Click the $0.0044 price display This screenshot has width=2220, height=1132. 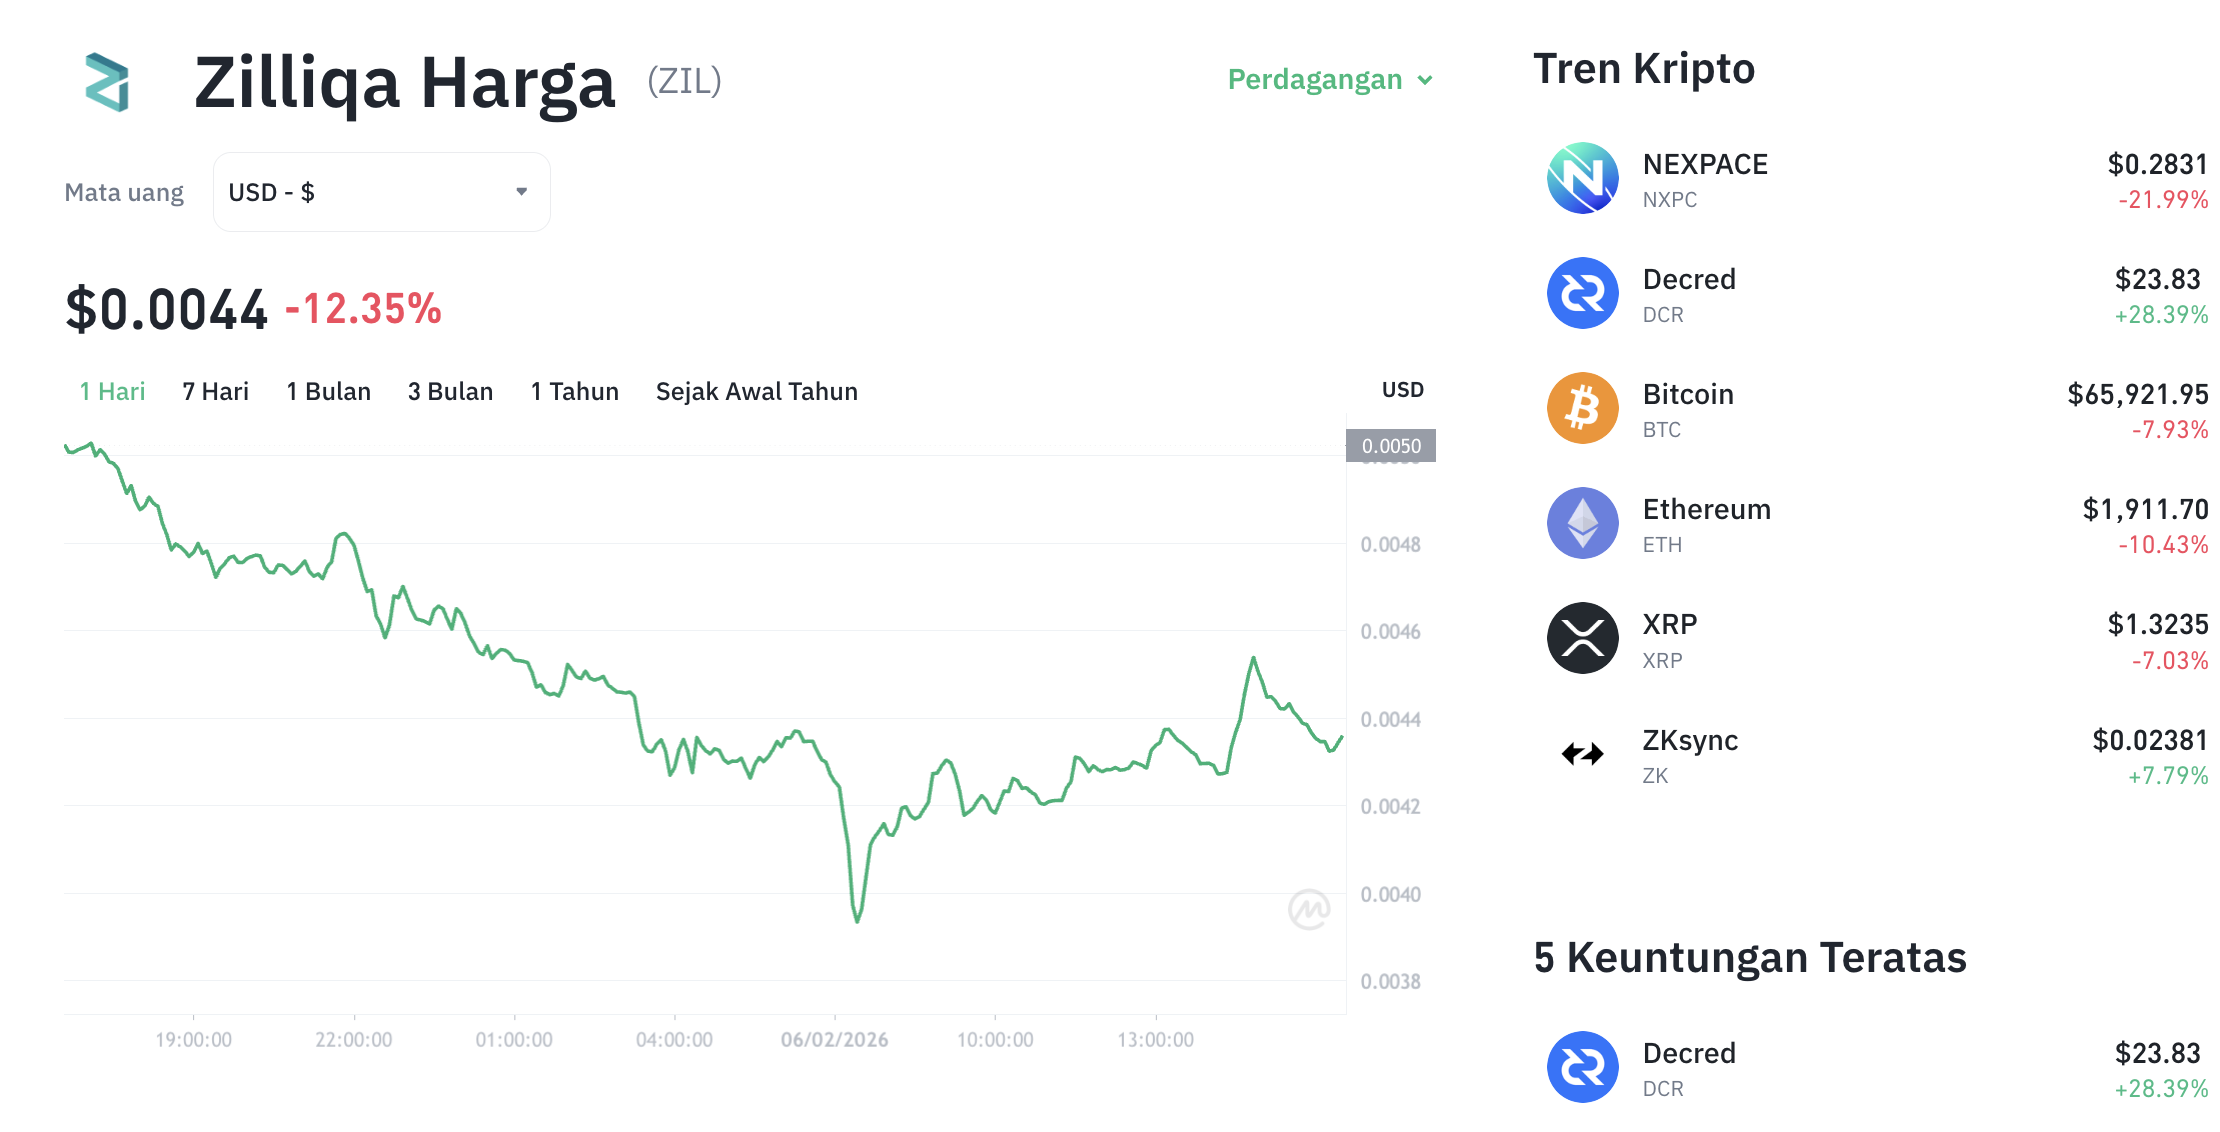(x=163, y=309)
